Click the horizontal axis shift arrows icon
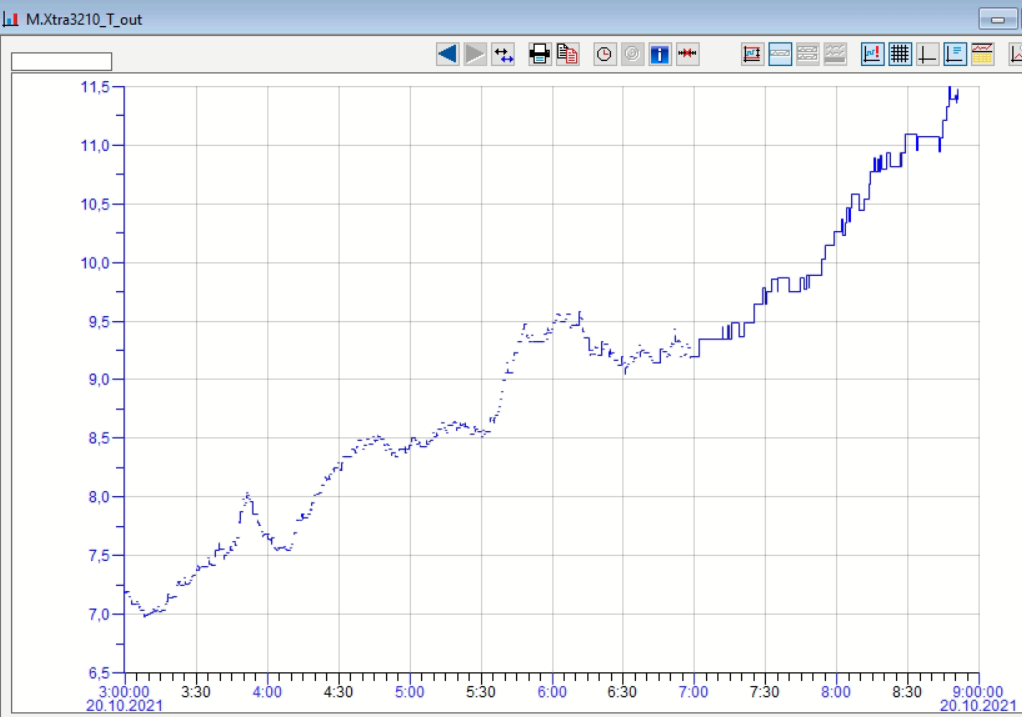1022x717 pixels. (x=503, y=54)
